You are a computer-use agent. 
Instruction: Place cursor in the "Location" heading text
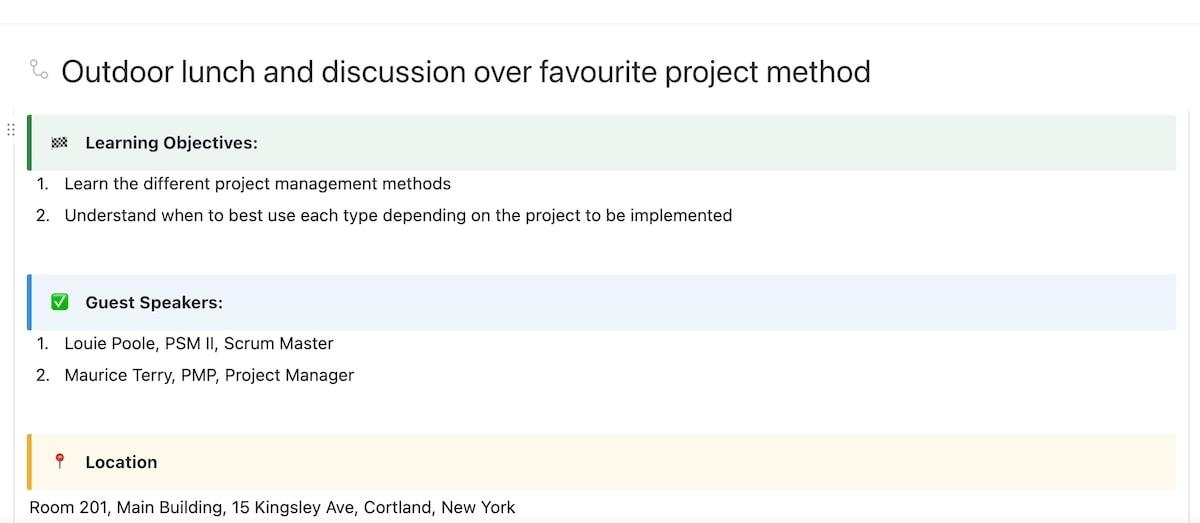[x=121, y=462]
